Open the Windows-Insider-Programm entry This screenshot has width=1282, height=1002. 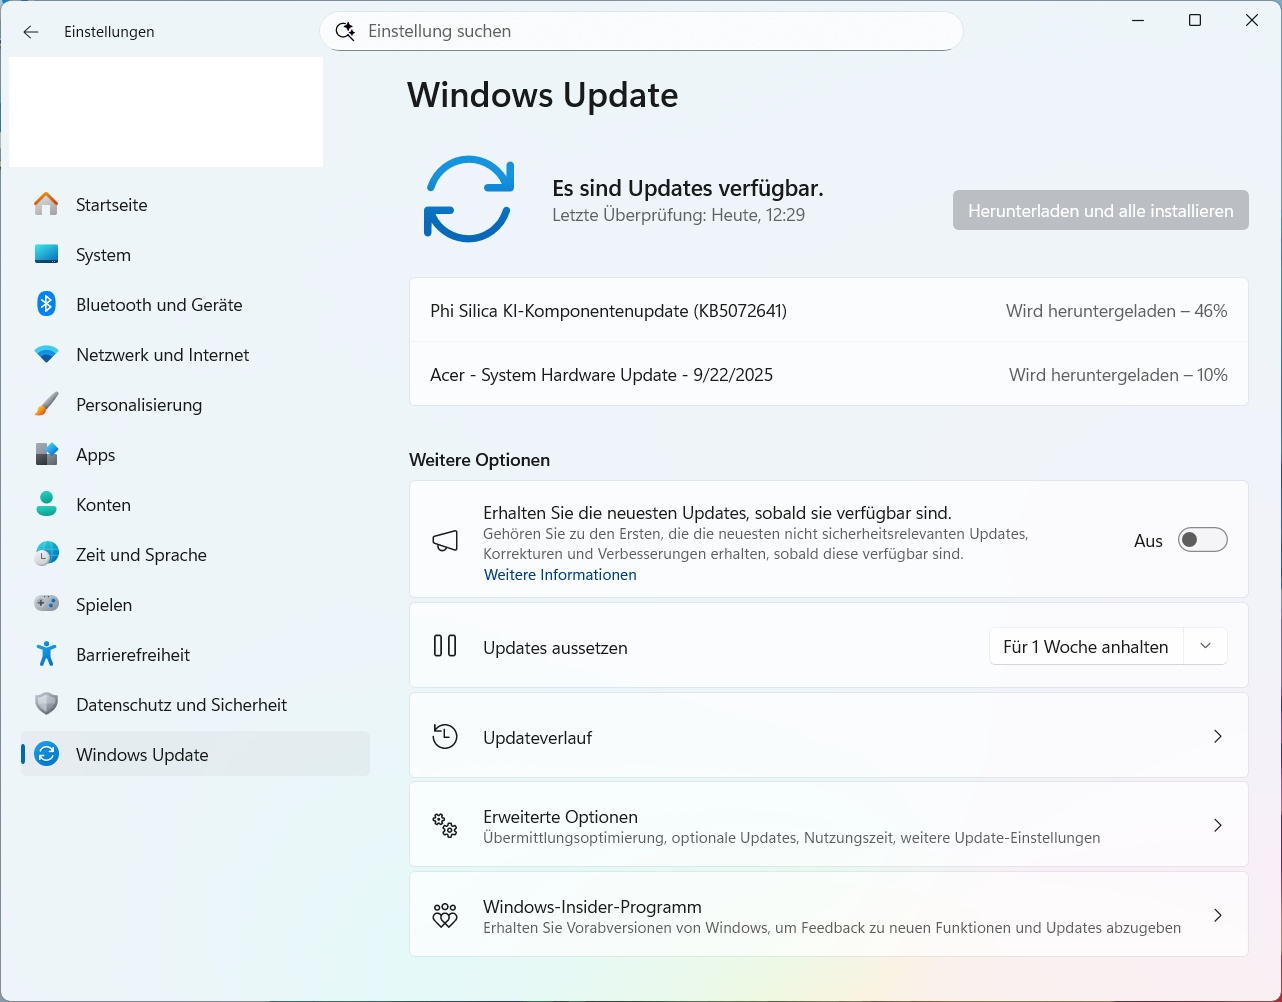829,915
